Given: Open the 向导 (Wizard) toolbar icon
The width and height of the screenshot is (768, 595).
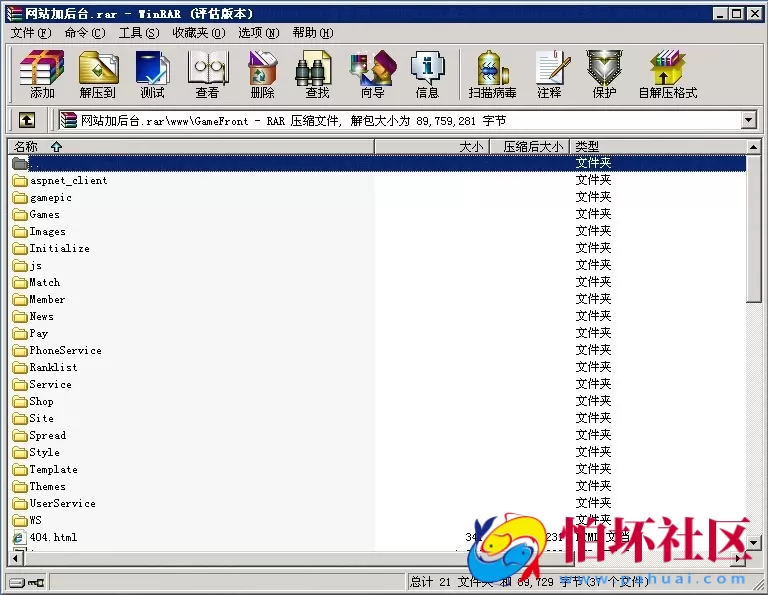Looking at the screenshot, I should coord(373,74).
